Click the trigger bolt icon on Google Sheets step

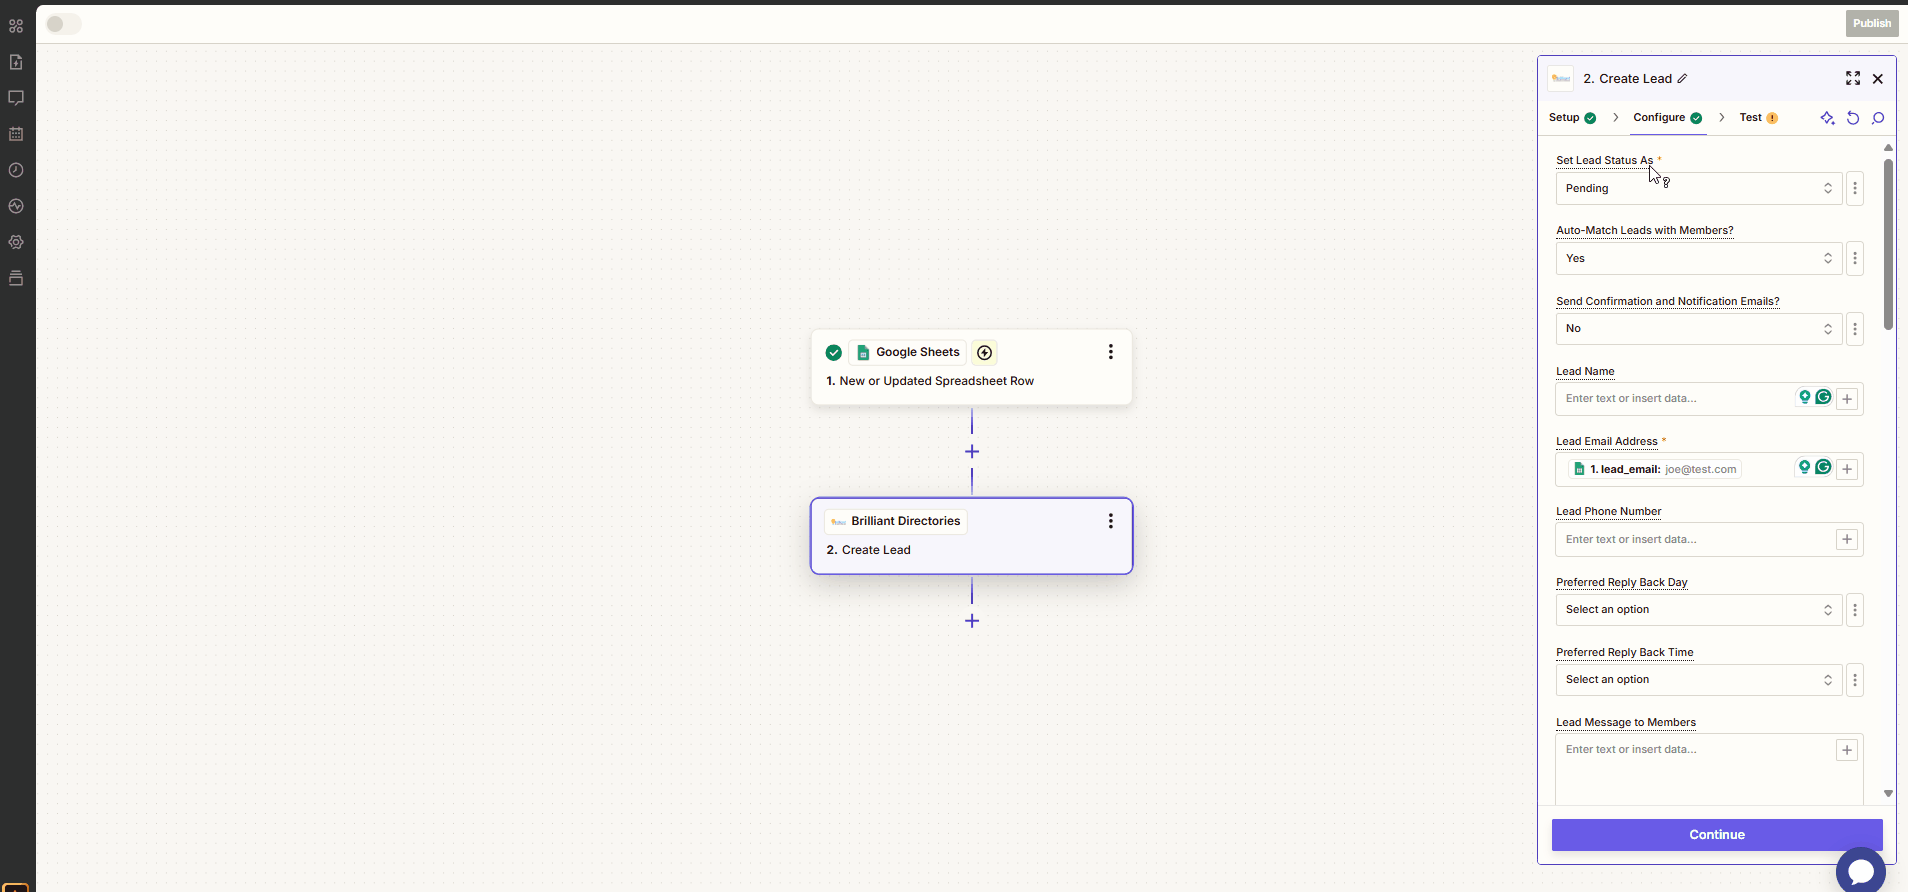pos(985,352)
